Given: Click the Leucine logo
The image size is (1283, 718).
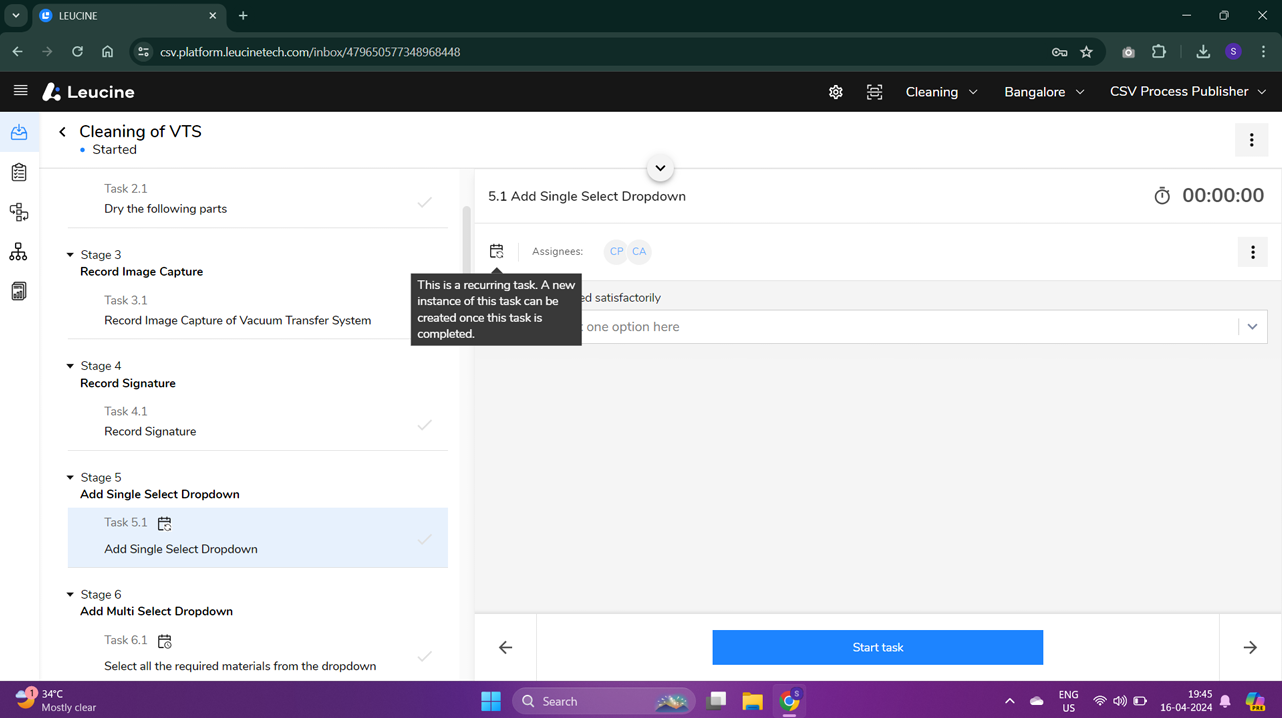Looking at the screenshot, I should click(x=88, y=92).
